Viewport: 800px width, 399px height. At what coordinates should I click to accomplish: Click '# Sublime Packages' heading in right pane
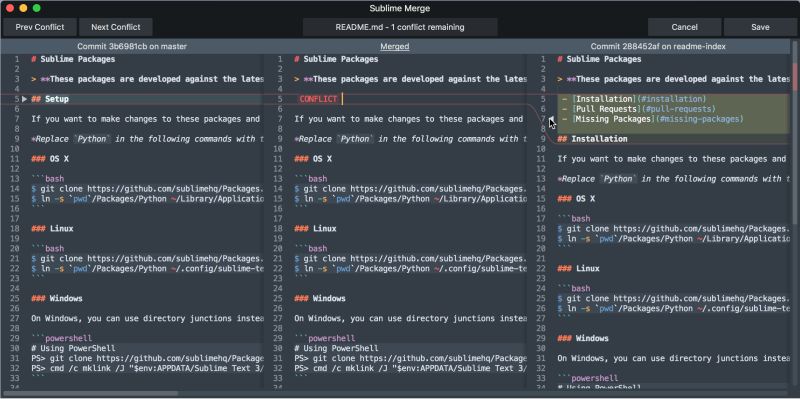point(599,59)
